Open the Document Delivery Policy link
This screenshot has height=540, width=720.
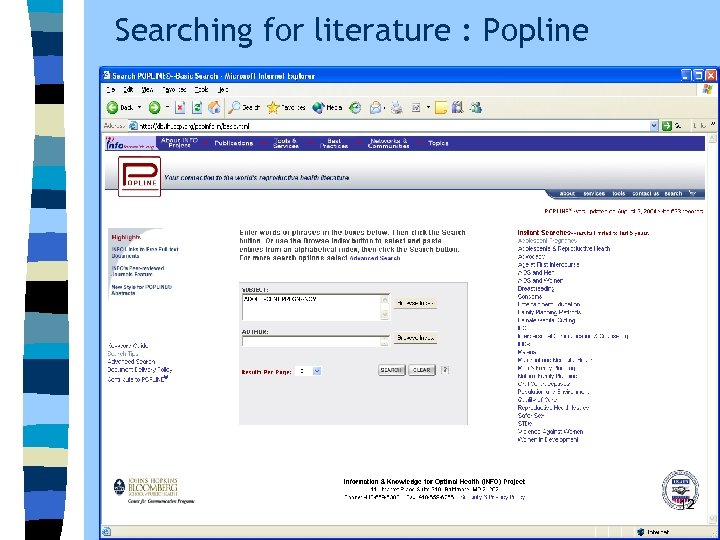pos(140,370)
